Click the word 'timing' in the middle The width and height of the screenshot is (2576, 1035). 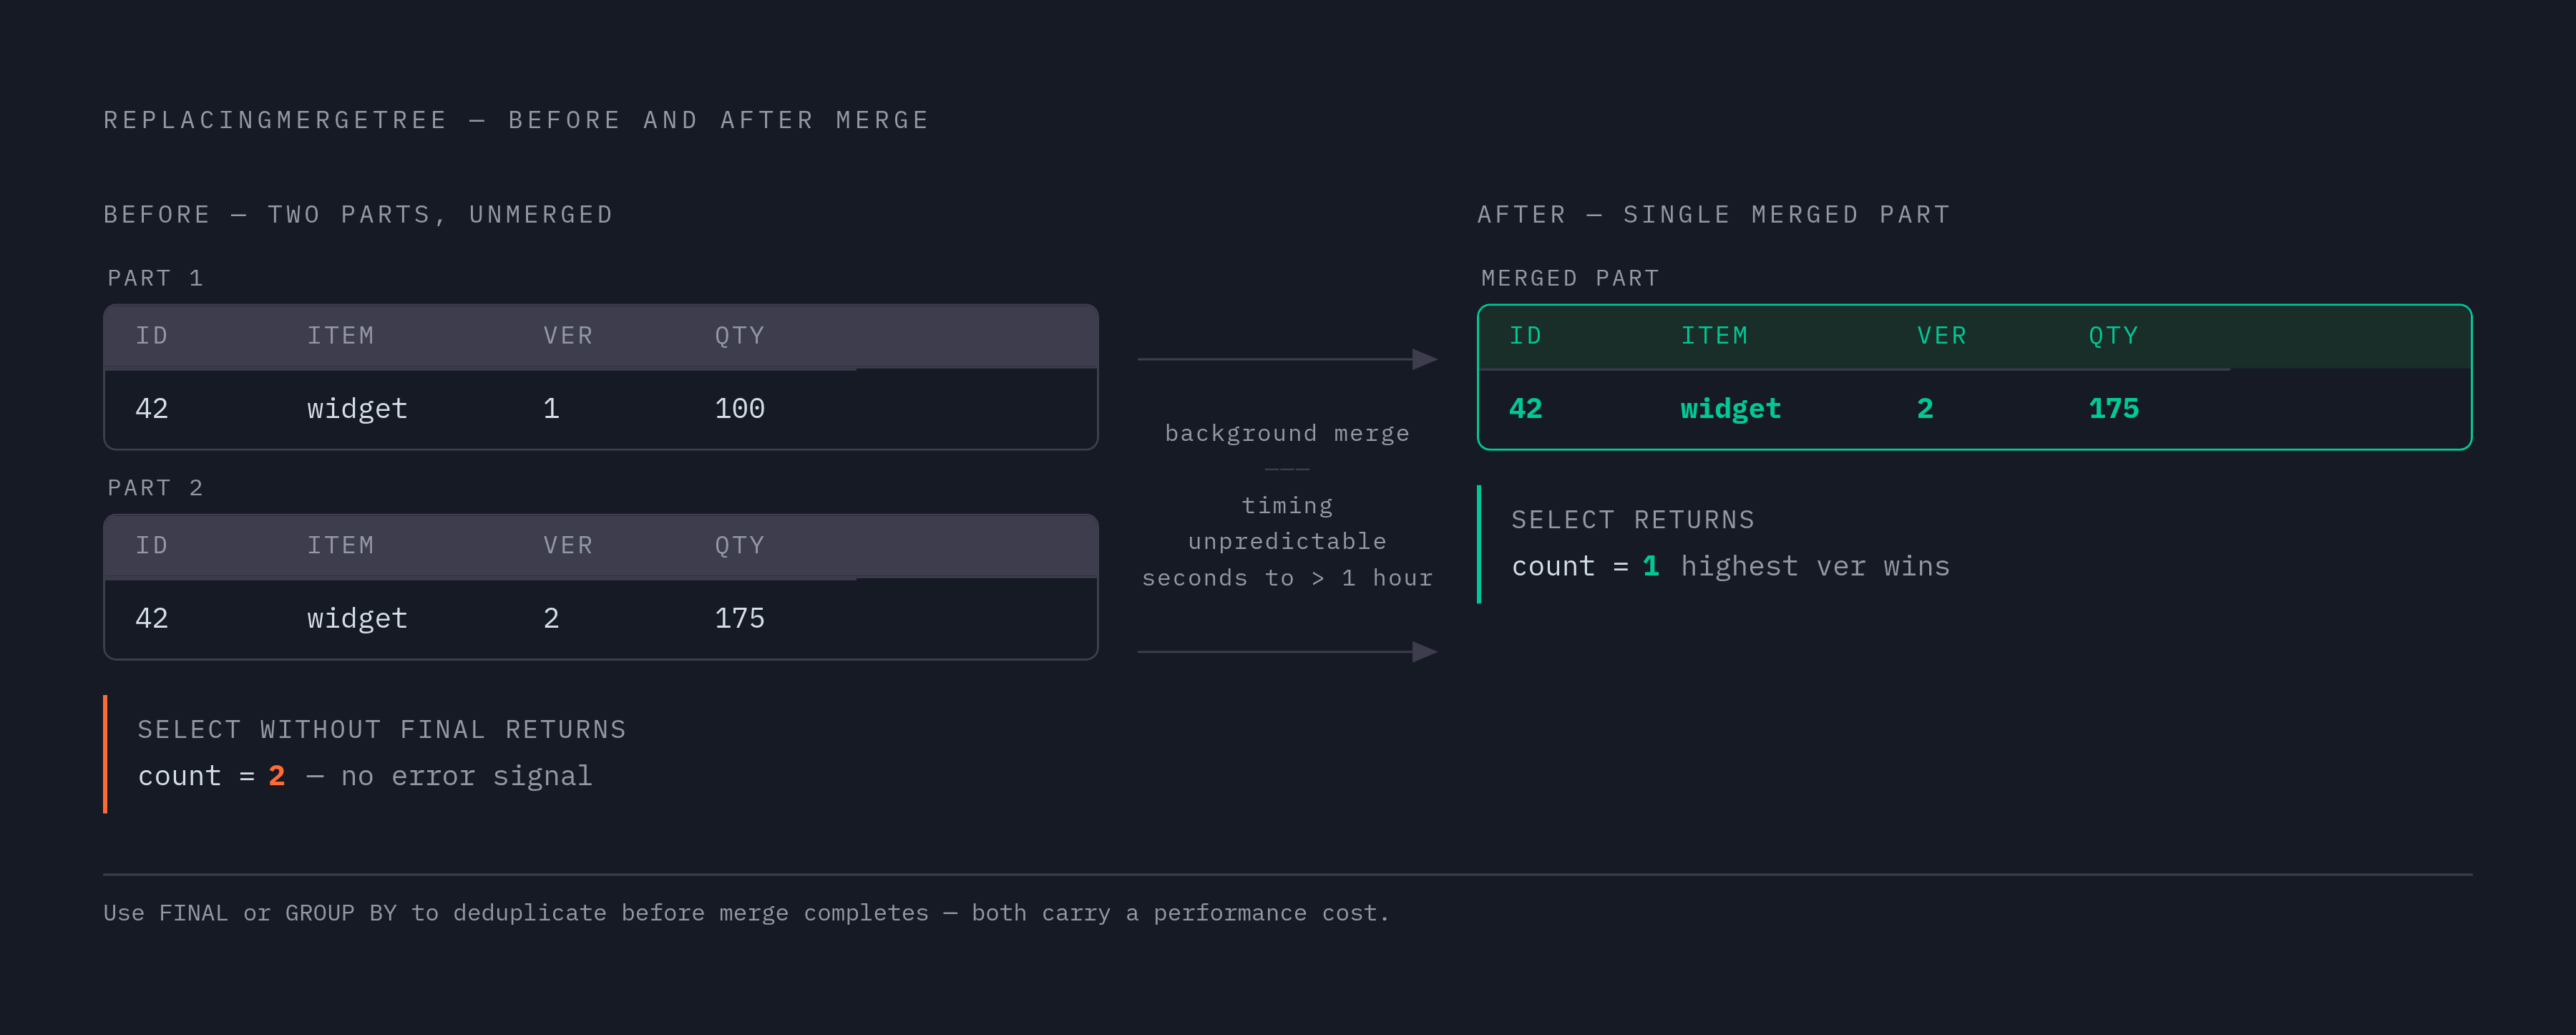tap(1287, 506)
